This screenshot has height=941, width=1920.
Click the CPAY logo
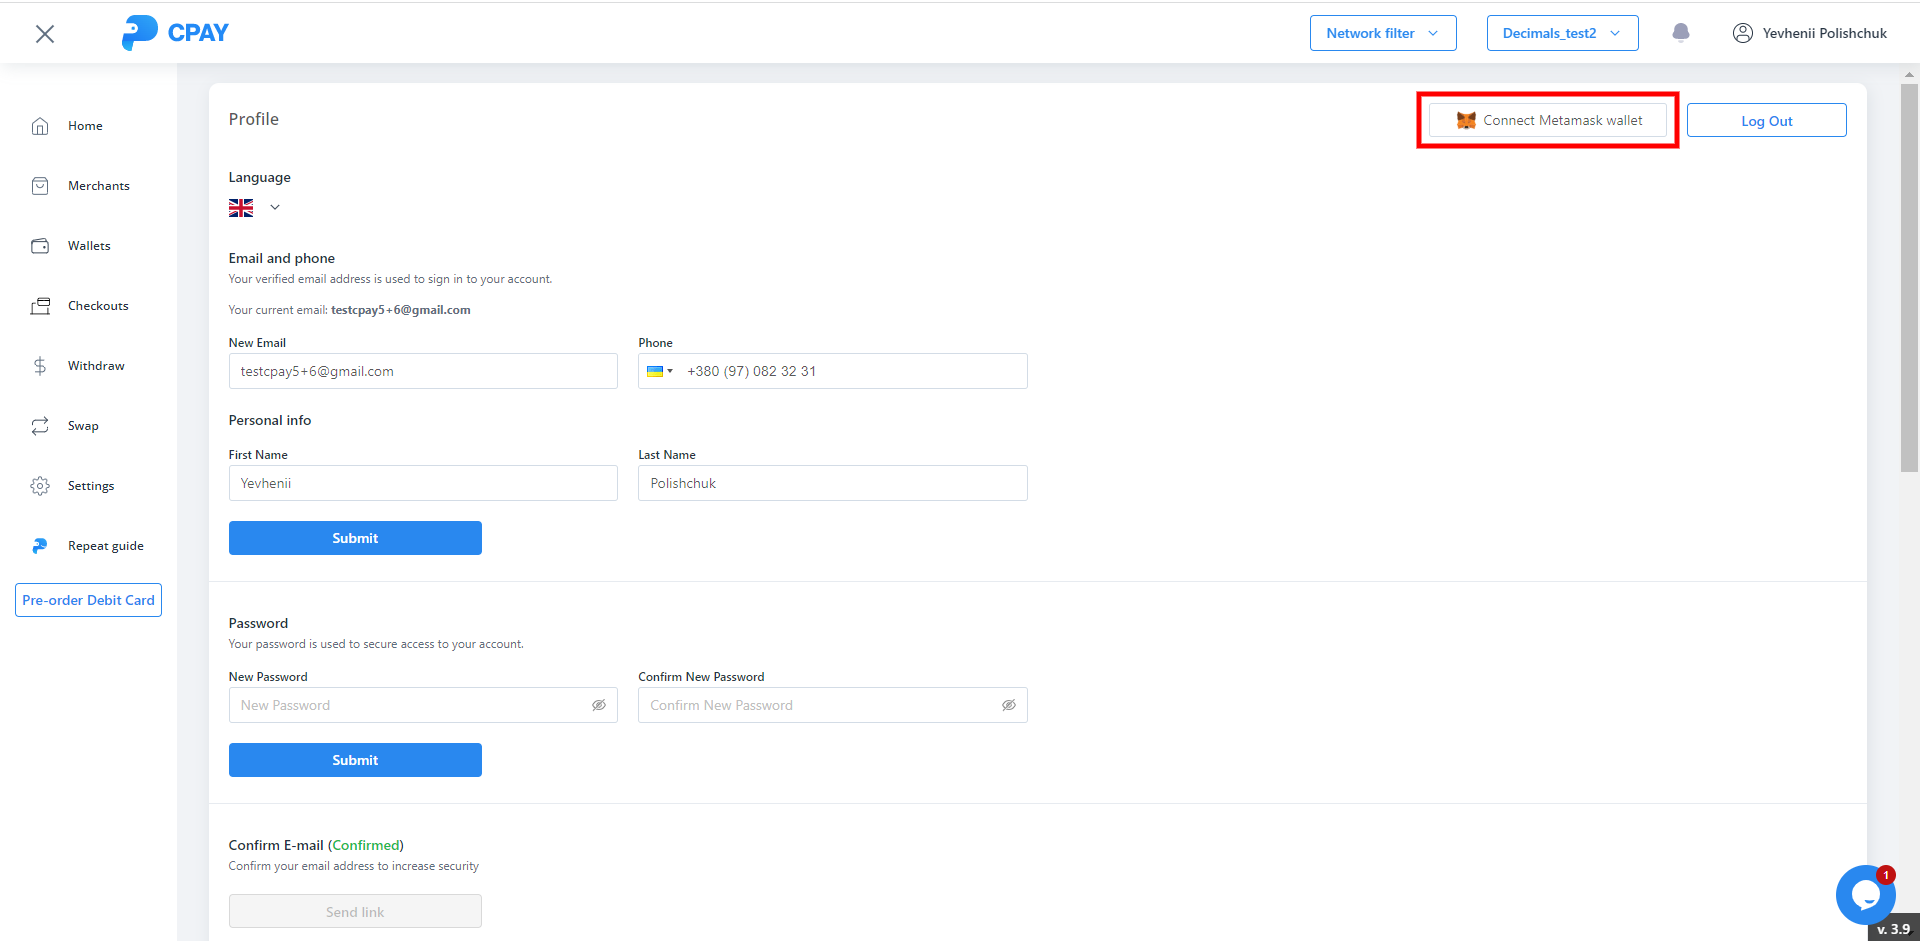tap(175, 33)
